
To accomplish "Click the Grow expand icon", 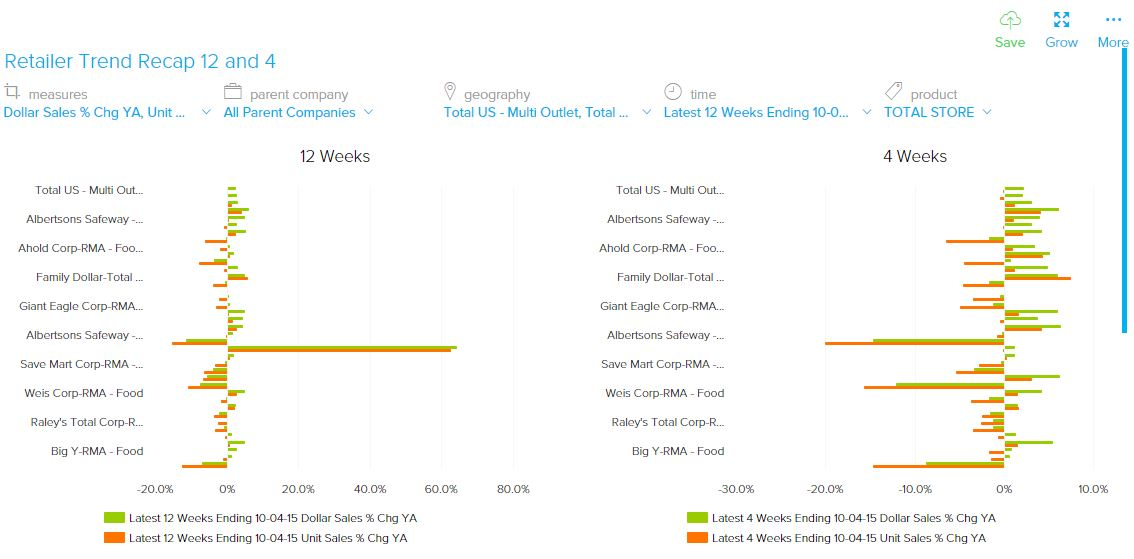I will tap(1061, 20).
